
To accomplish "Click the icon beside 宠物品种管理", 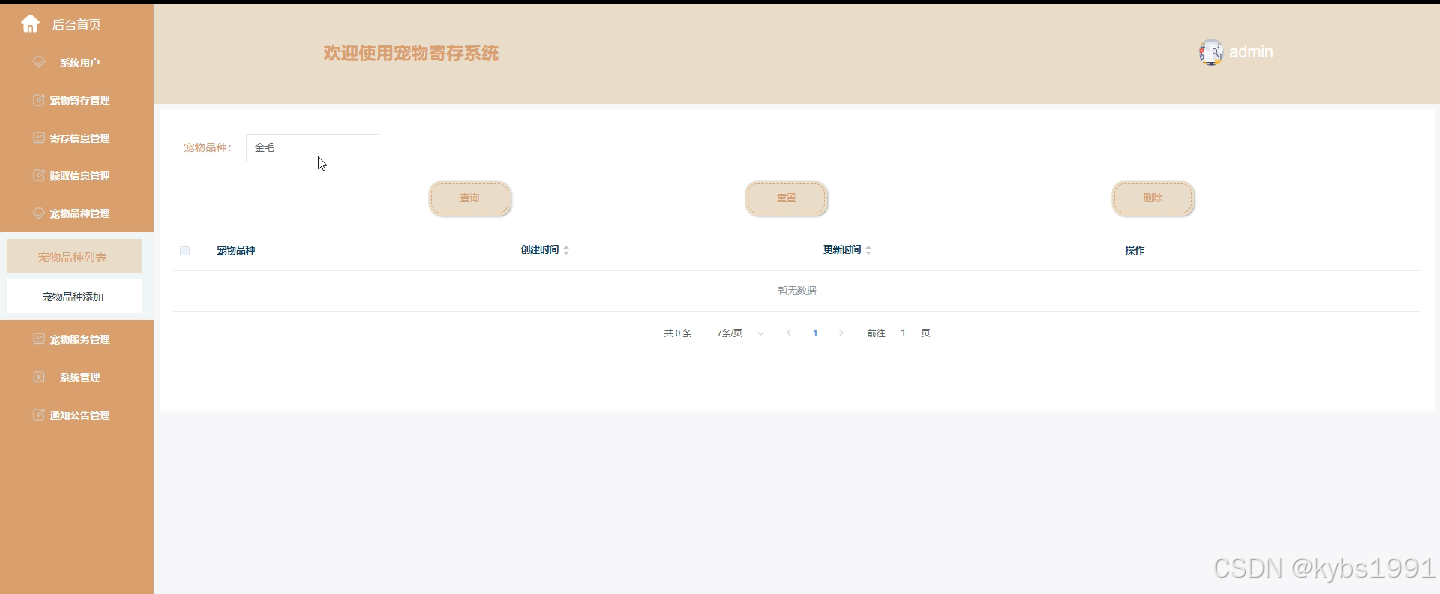I will (x=39, y=213).
